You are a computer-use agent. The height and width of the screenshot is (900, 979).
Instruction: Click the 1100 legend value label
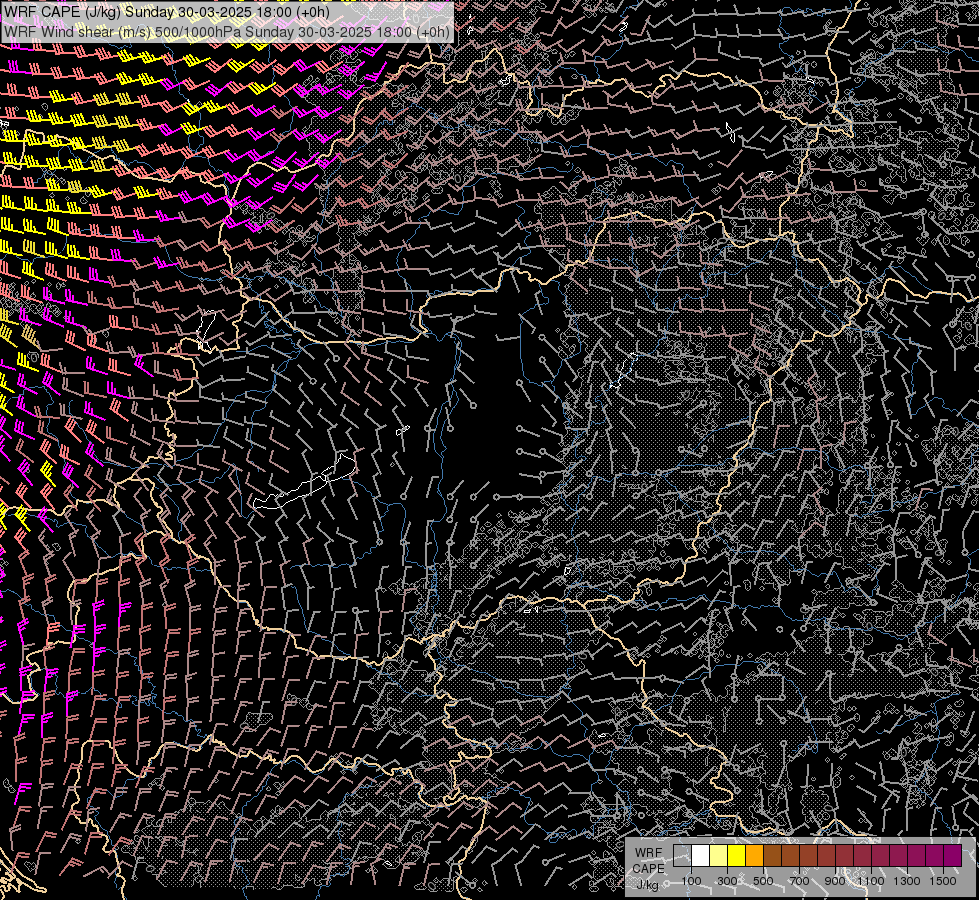point(870,881)
